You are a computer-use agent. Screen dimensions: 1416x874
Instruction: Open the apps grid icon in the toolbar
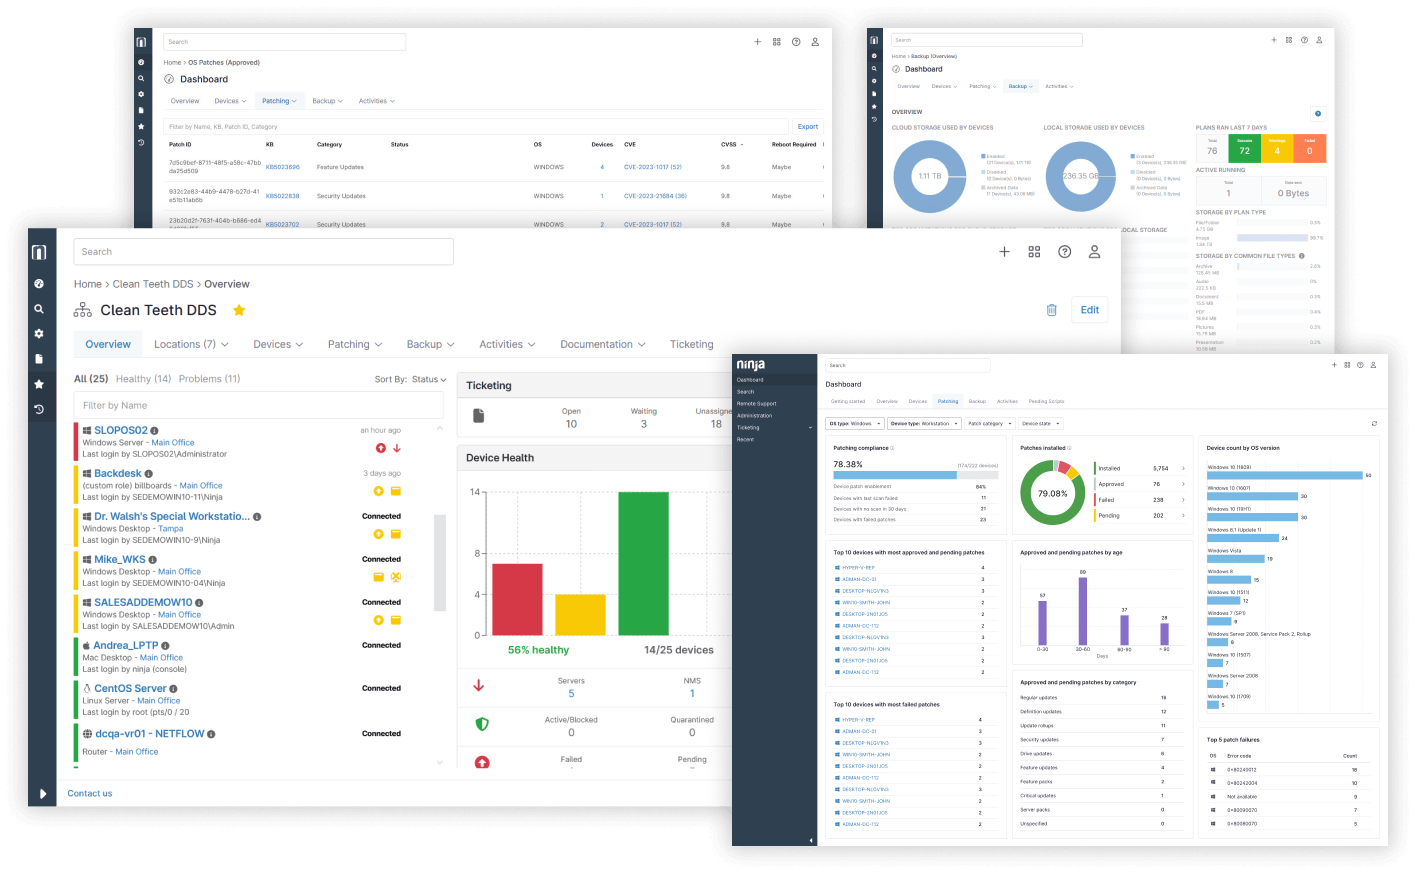tap(1034, 251)
